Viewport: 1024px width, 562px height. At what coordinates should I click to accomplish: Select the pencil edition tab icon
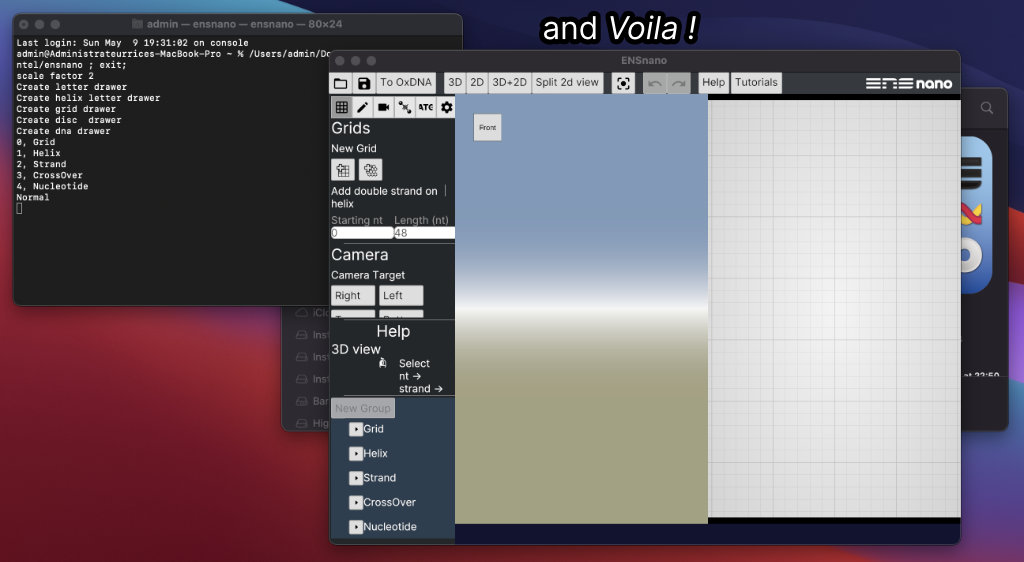click(362, 107)
